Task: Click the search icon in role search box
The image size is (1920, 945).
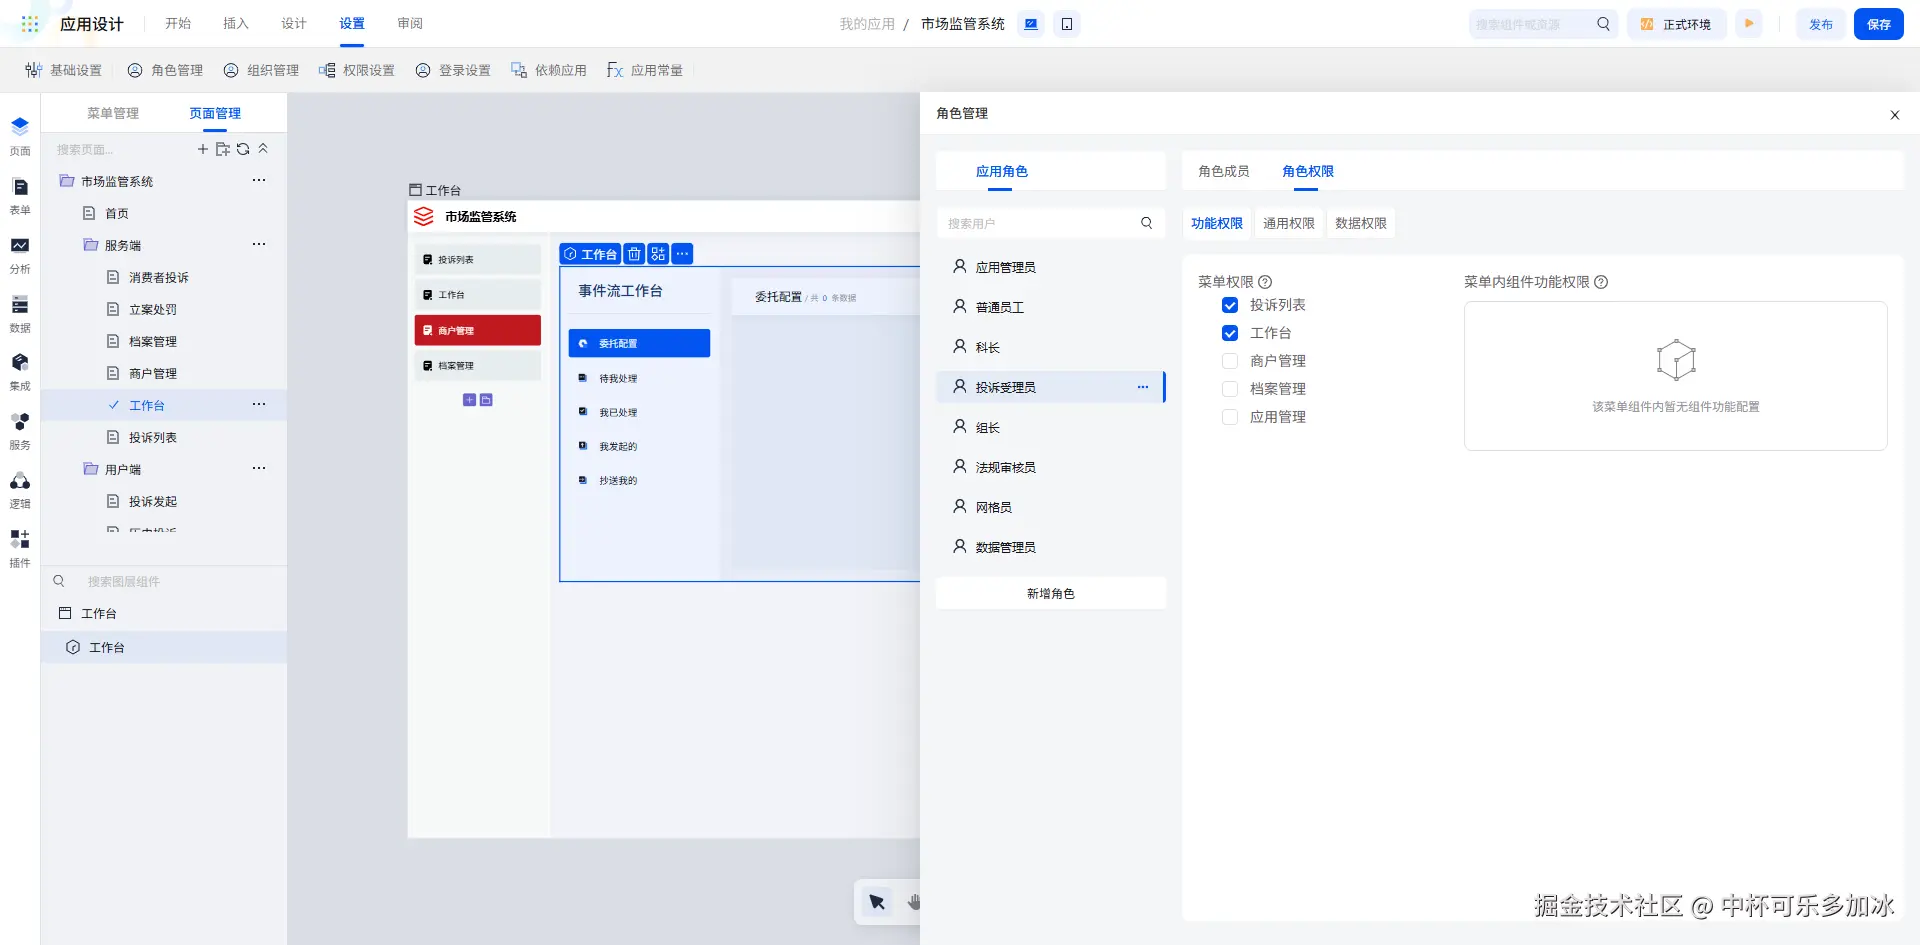Action: (1147, 223)
